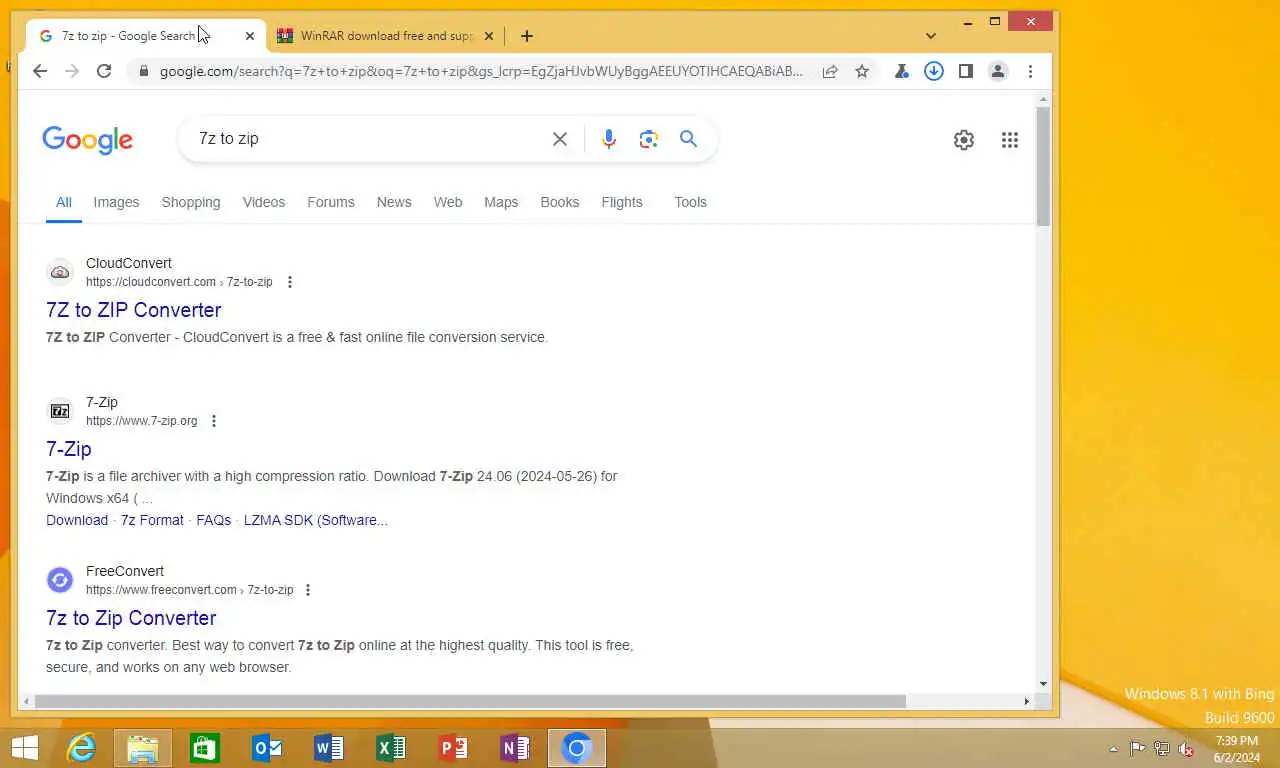Viewport: 1280px width, 768px height.
Task: Open more options for FreeConvert result
Action: tap(308, 590)
